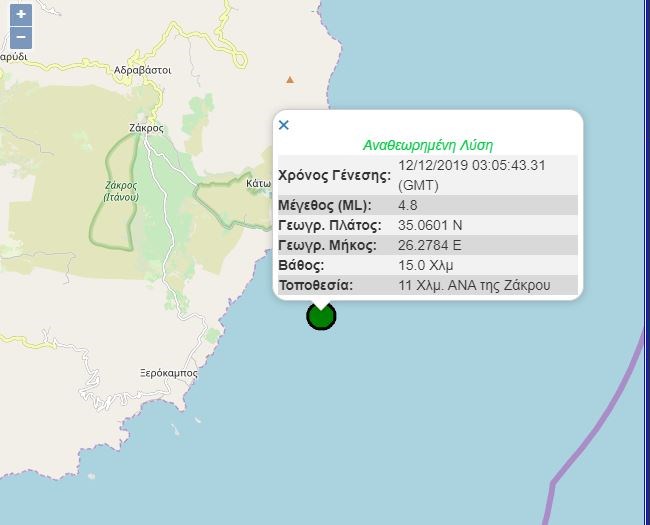Viewport: 650px width, 525px height.
Task: Zoom in the map with plus button
Action: pos(21,15)
